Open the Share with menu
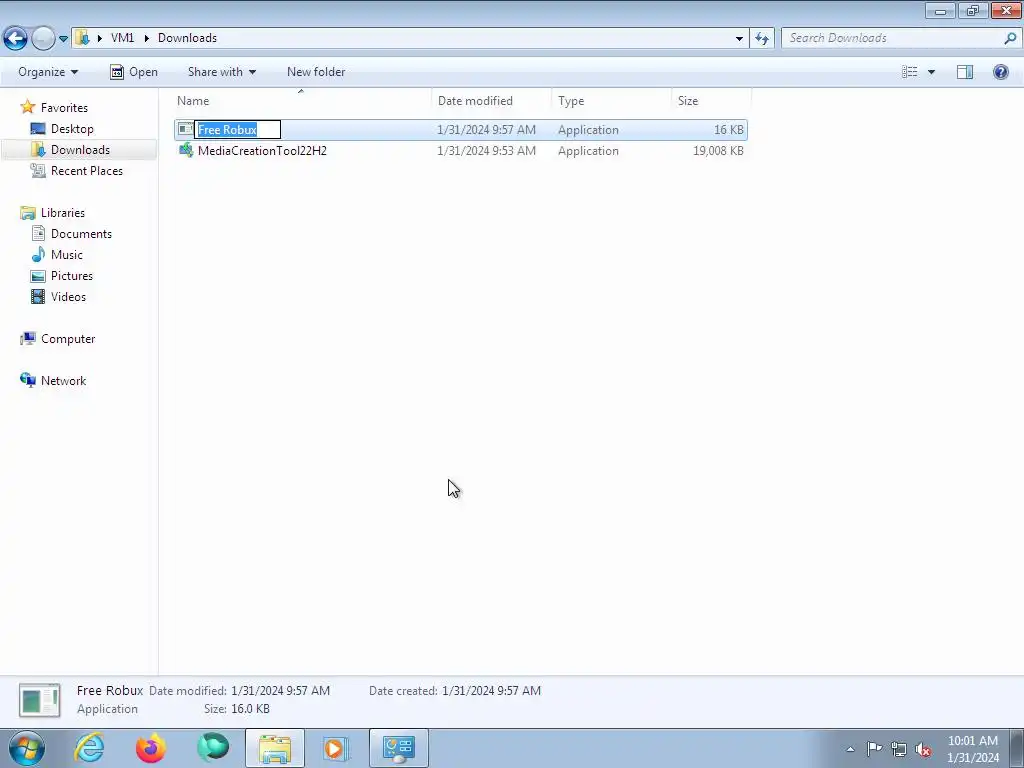1024x768 pixels. click(x=221, y=72)
